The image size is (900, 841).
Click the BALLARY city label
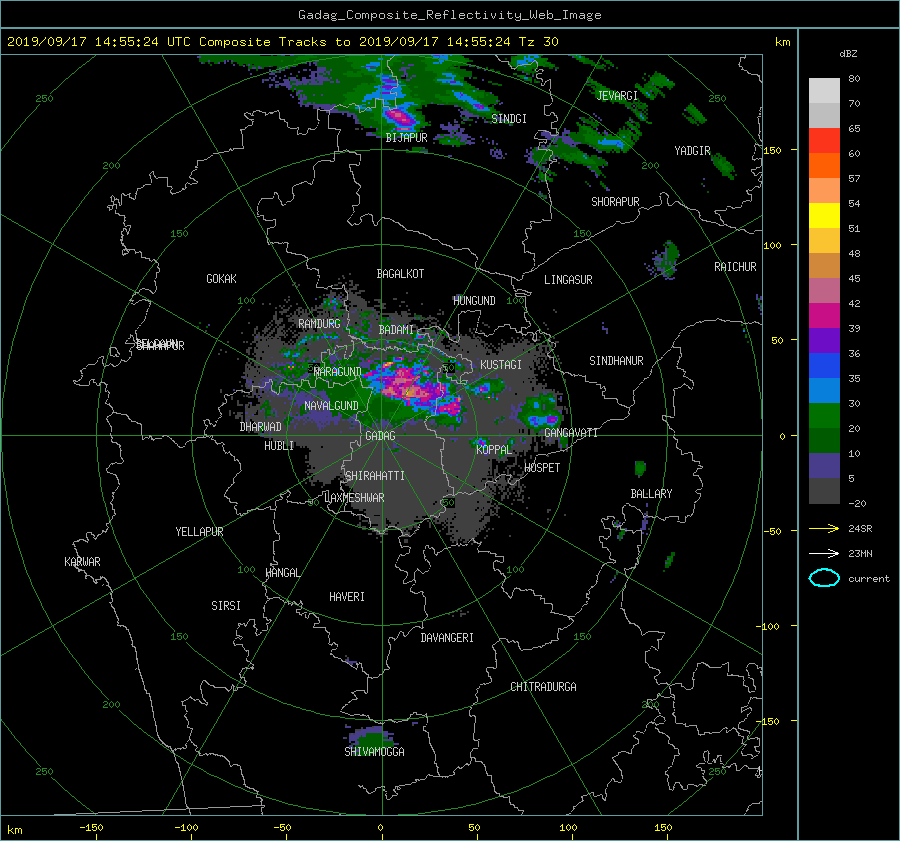click(x=651, y=494)
